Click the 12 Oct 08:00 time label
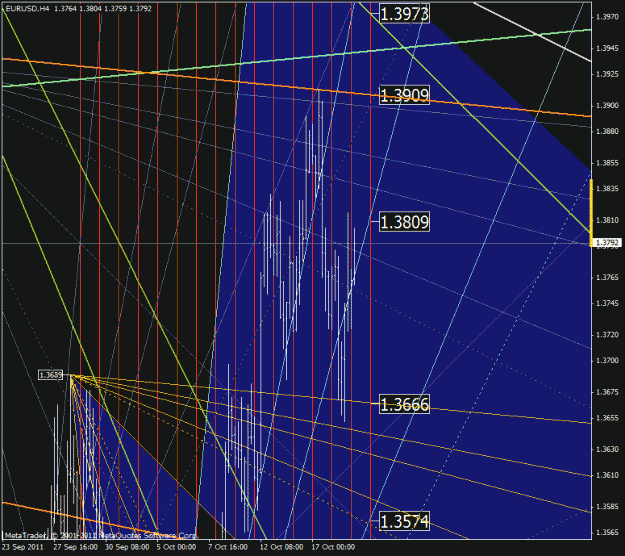The height and width of the screenshot is (556, 625). [281, 547]
